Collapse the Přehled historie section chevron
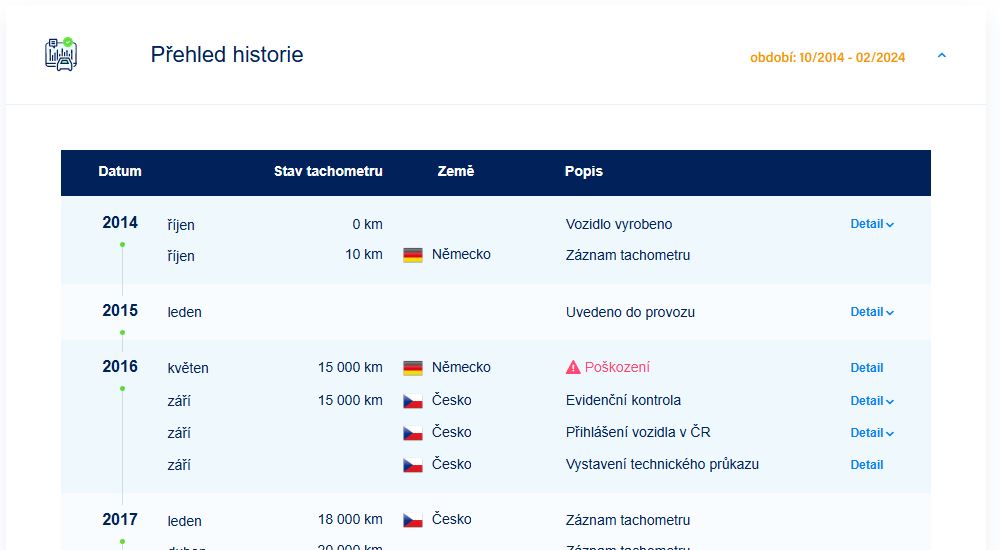1000x550 pixels. point(941,56)
